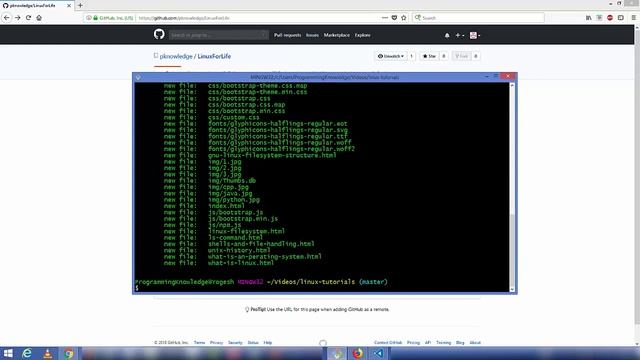The height and width of the screenshot is (360, 640).
Task: Open the browser home page
Action: pyautogui.click(x=39, y=18)
